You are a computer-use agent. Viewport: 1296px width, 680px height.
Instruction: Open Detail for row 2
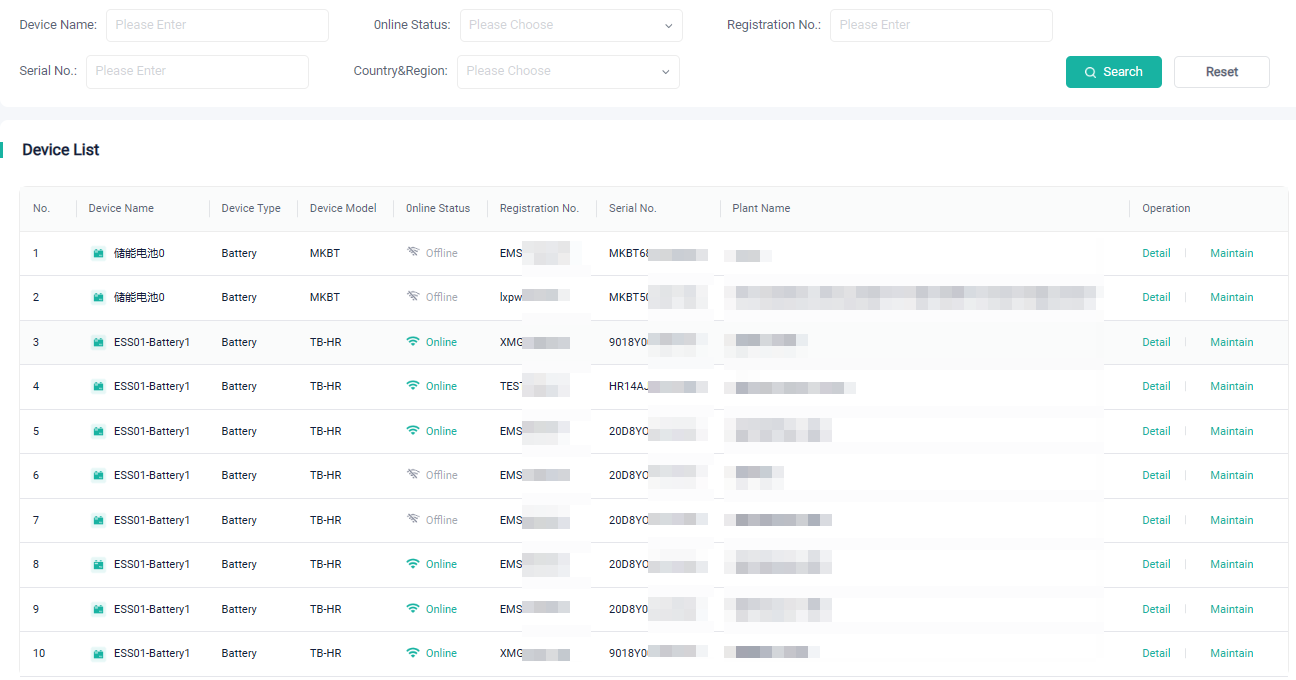tap(1156, 297)
